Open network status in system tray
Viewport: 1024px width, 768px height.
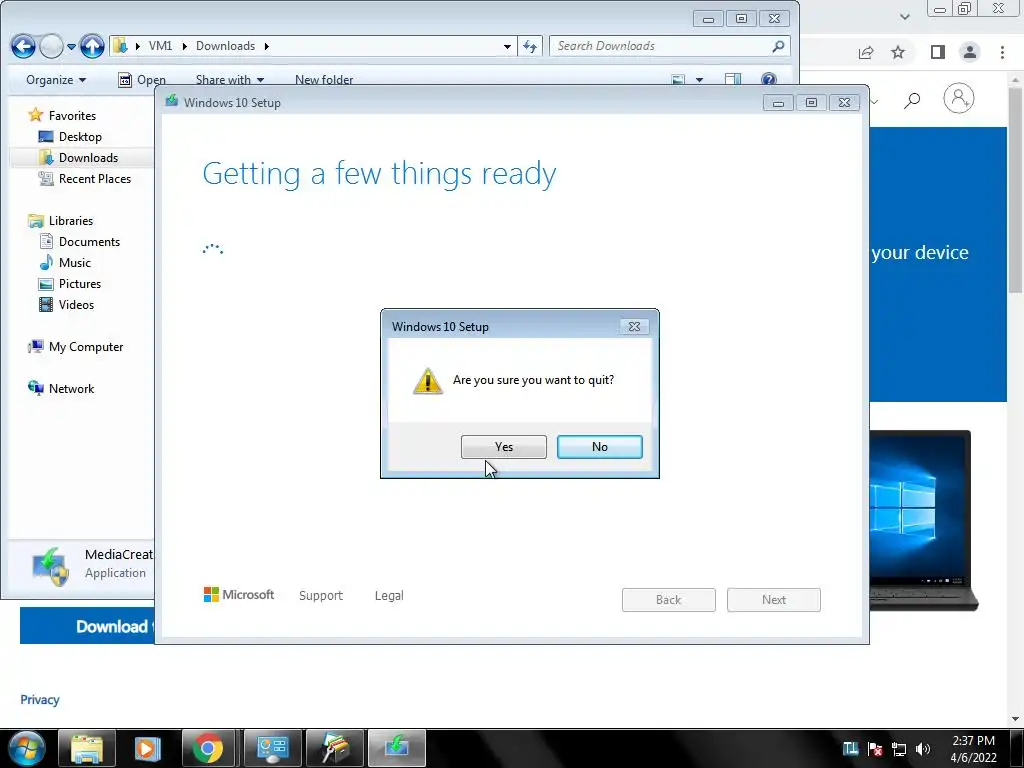899,749
